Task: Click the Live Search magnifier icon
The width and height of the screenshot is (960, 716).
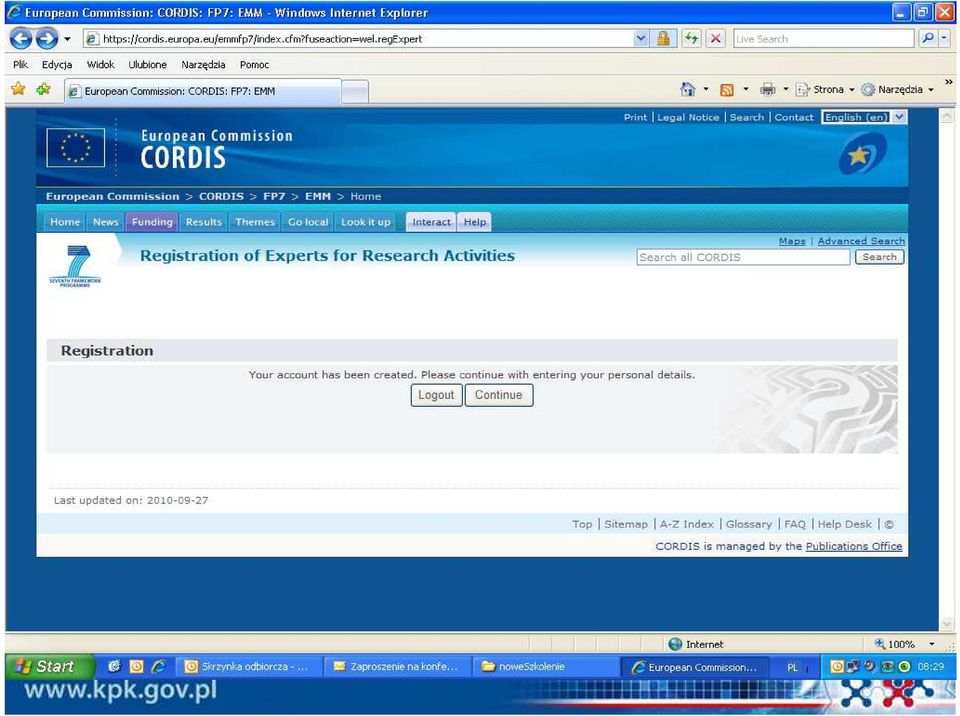Action: click(928, 39)
